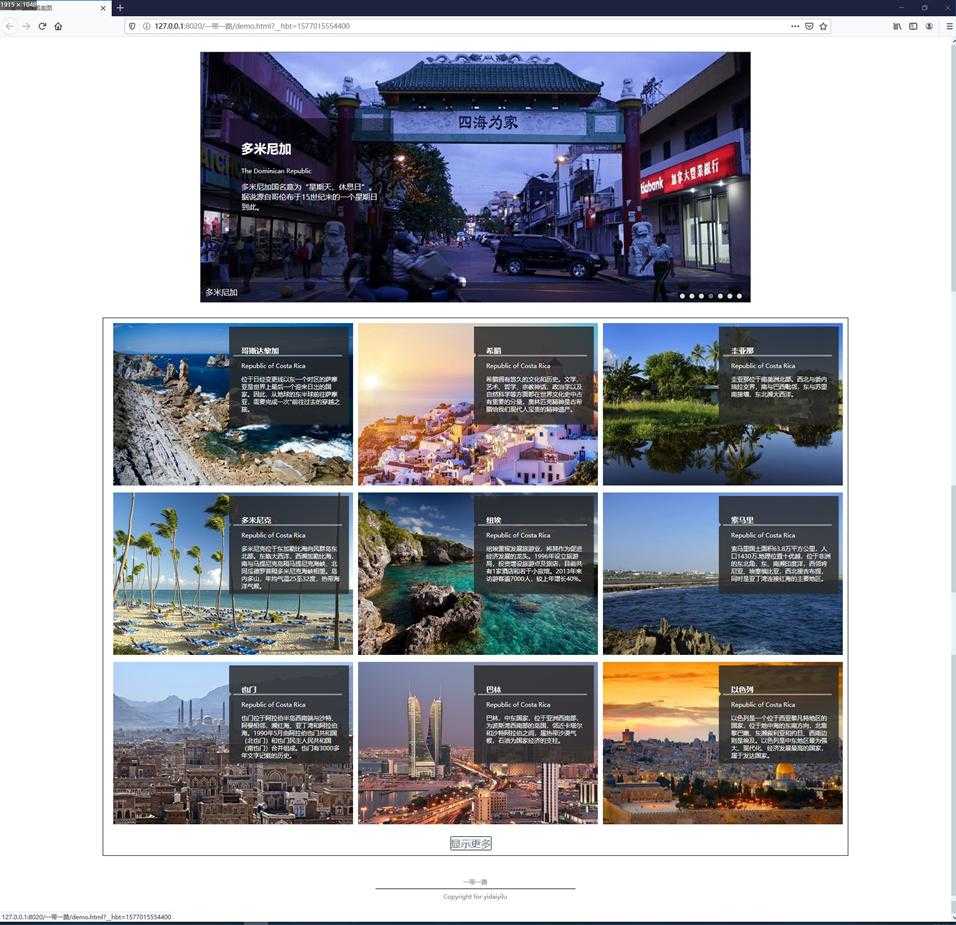Viewport: 956px width, 925px height.
Task: Open the 索马里 dark sea coast card
Action: coord(722,574)
